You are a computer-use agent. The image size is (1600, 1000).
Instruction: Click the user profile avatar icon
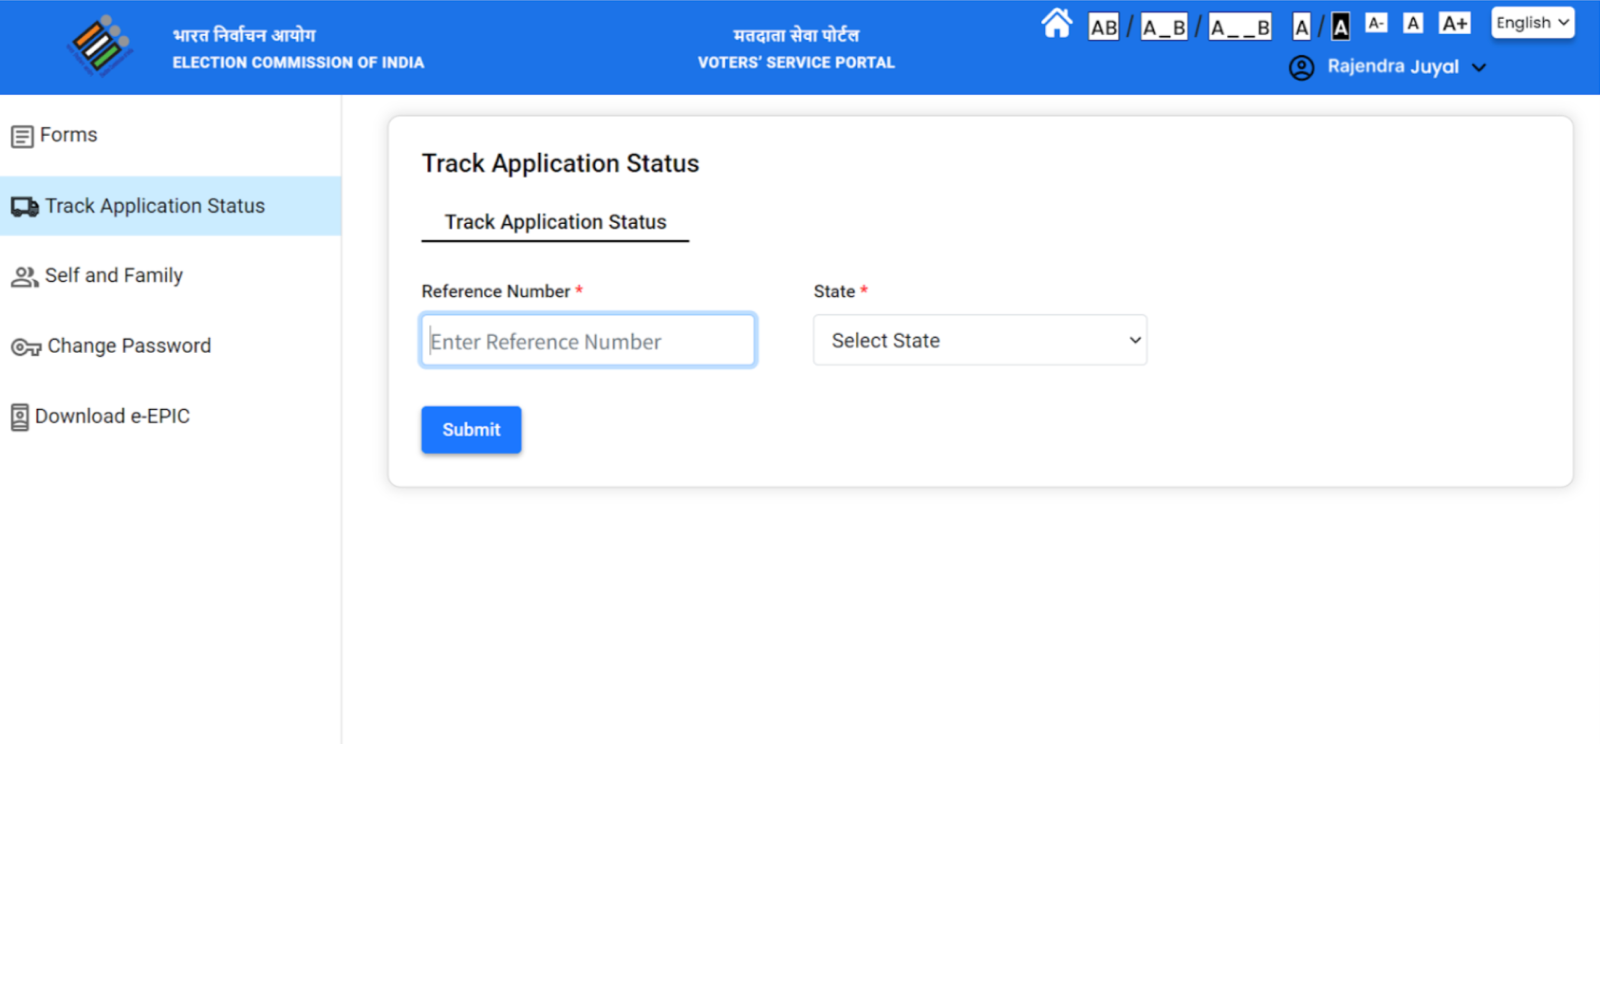click(1301, 67)
